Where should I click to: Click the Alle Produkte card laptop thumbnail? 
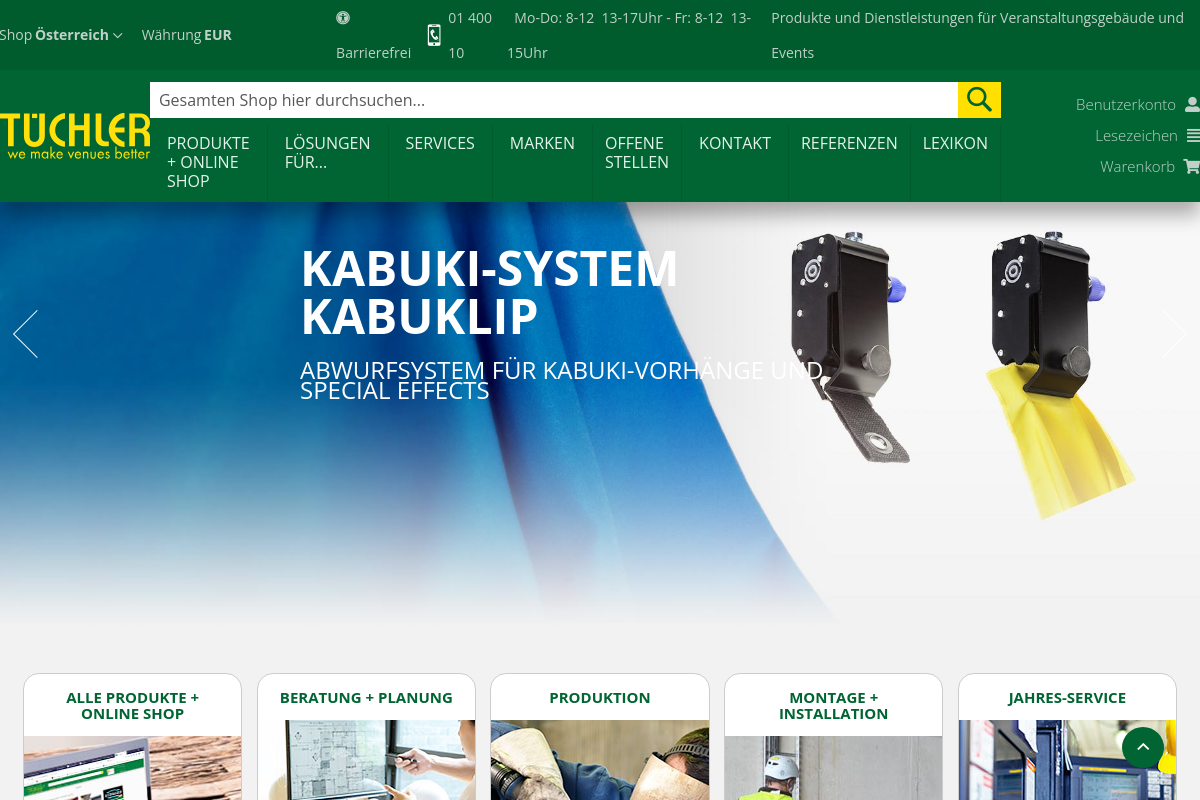click(133, 768)
